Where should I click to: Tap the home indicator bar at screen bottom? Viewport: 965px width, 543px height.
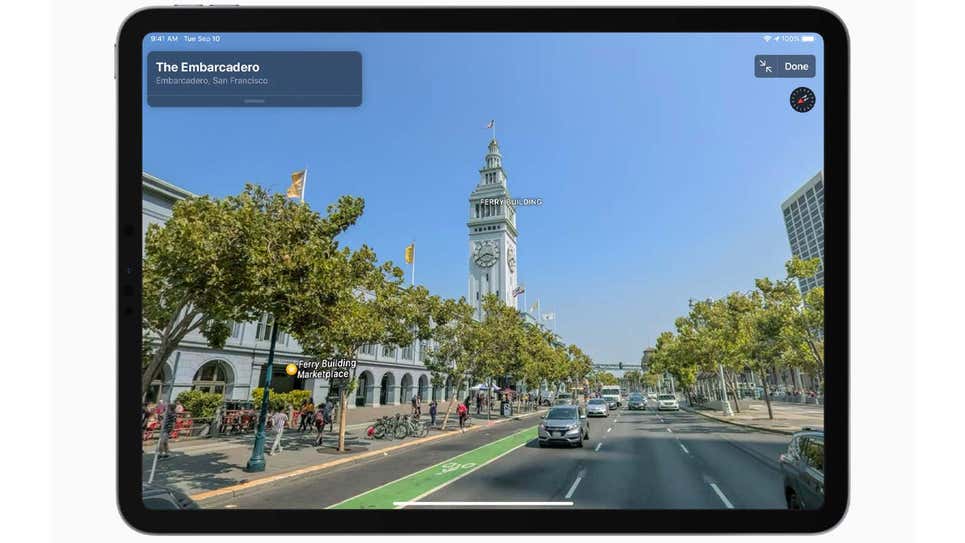(x=483, y=503)
